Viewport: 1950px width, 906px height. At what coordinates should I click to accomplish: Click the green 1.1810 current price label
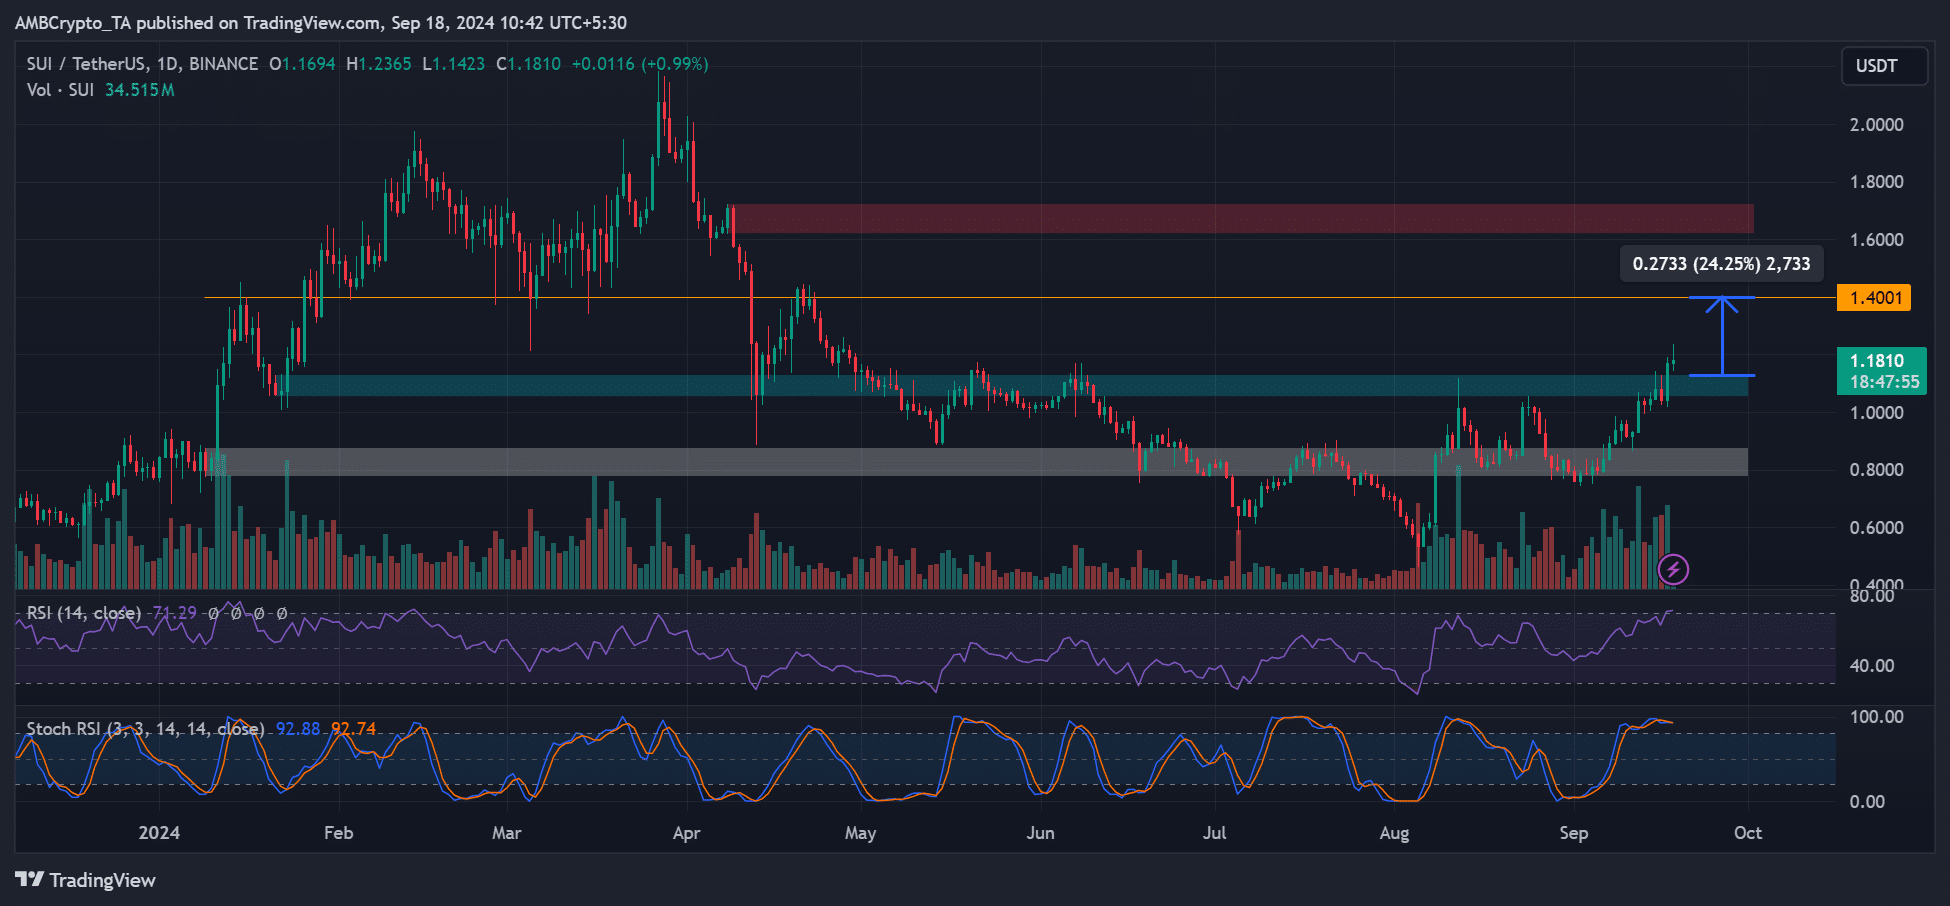point(1881,371)
